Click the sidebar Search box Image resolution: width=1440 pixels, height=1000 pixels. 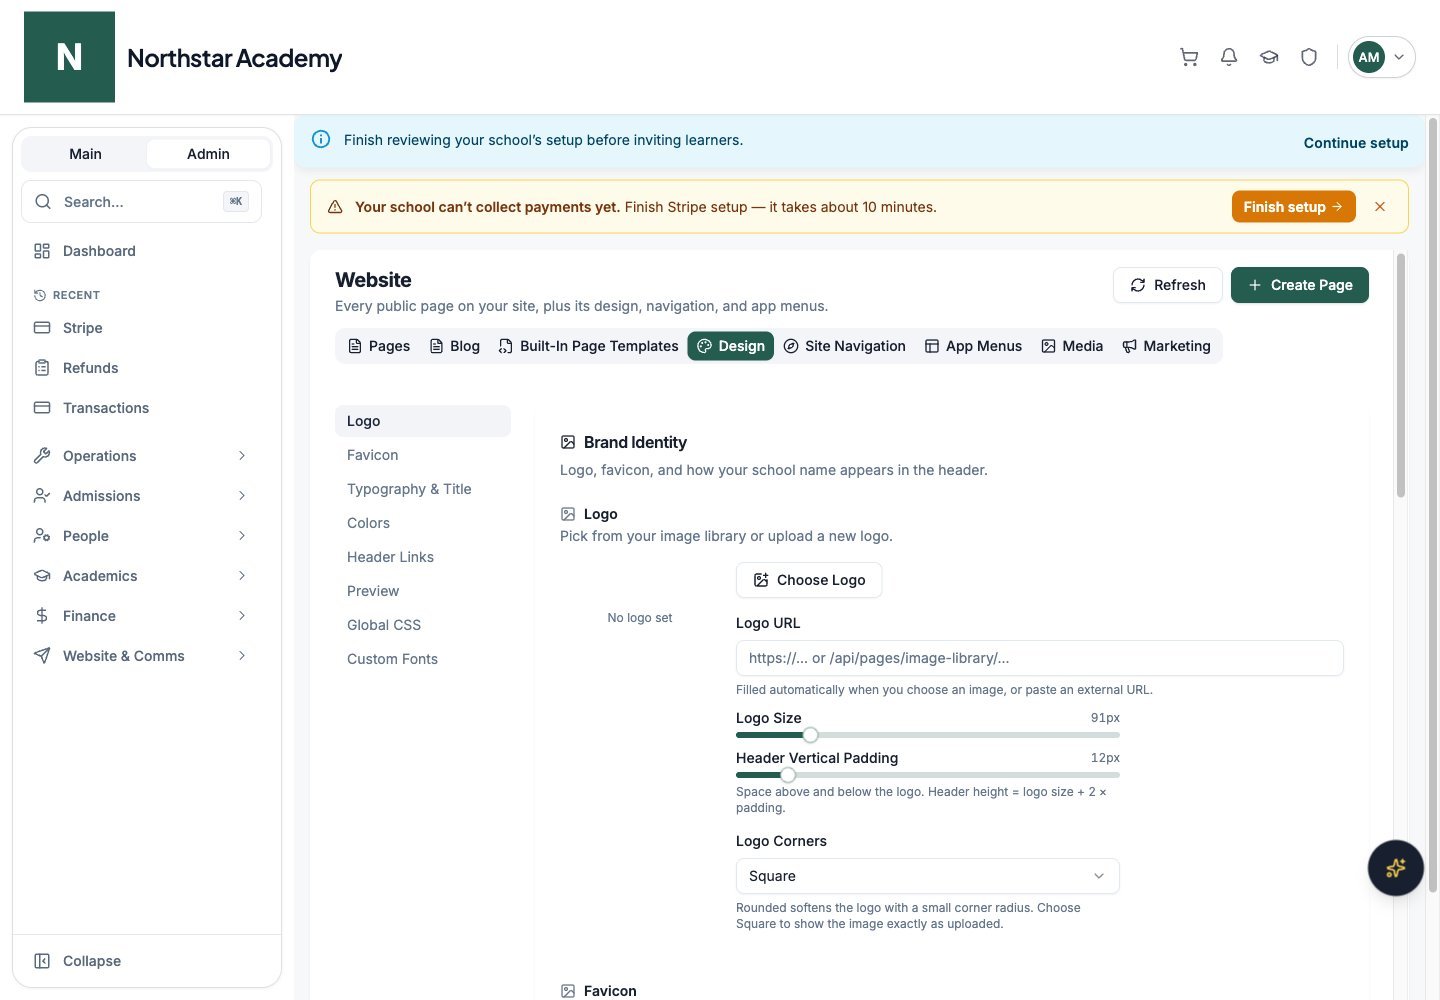[141, 202]
